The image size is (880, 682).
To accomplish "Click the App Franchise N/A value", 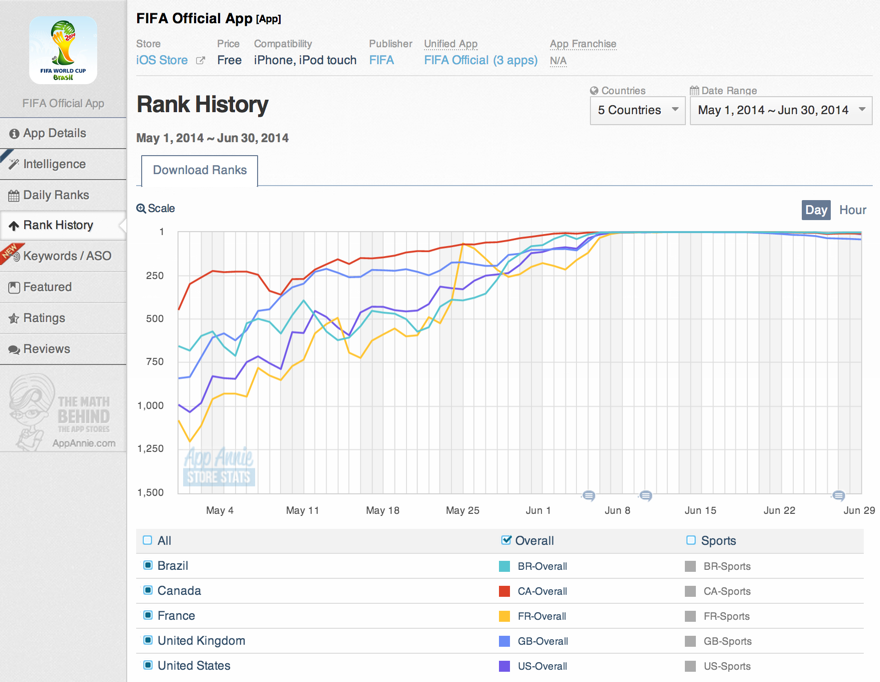I will coord(558,61).
